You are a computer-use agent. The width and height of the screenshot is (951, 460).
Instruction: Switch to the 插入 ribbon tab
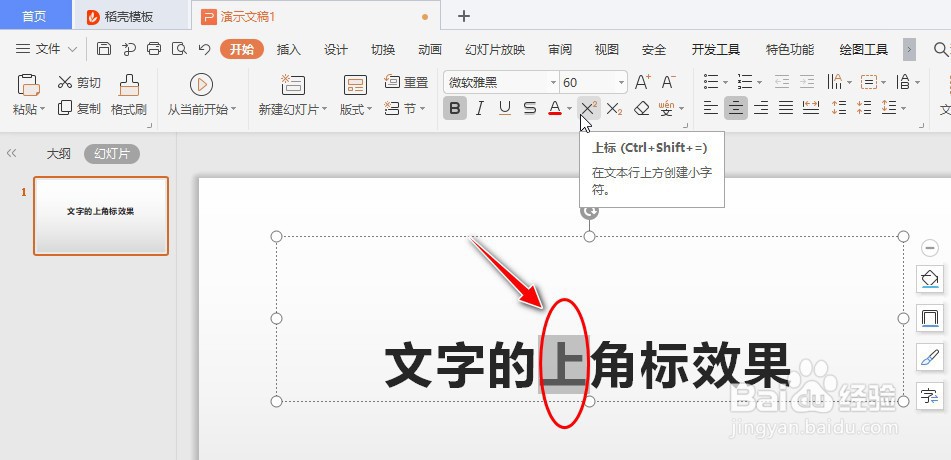(289, 49)
